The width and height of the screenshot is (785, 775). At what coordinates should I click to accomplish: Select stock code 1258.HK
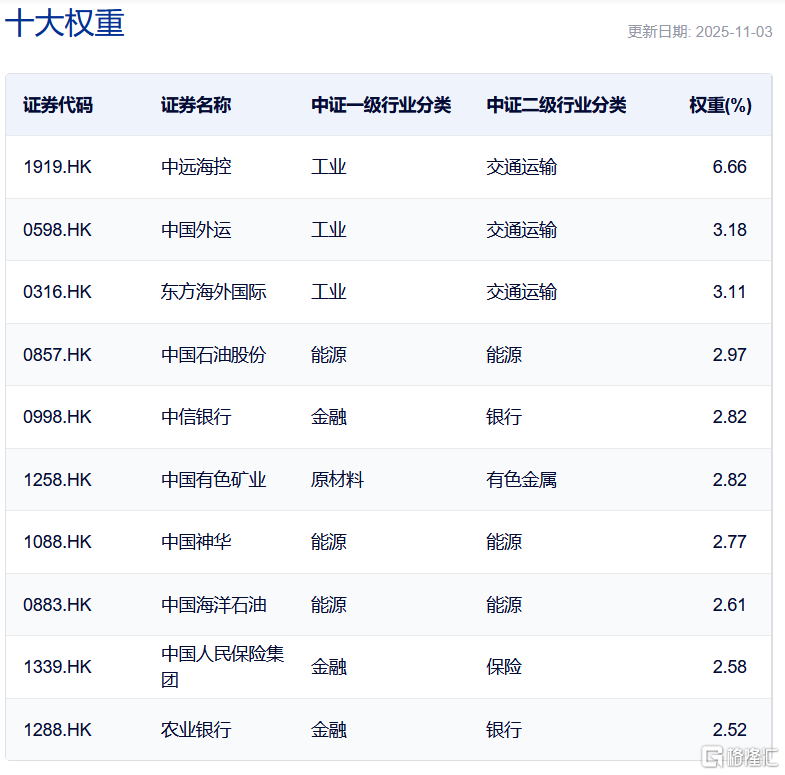pyautogui.click(x=58, y=480)
